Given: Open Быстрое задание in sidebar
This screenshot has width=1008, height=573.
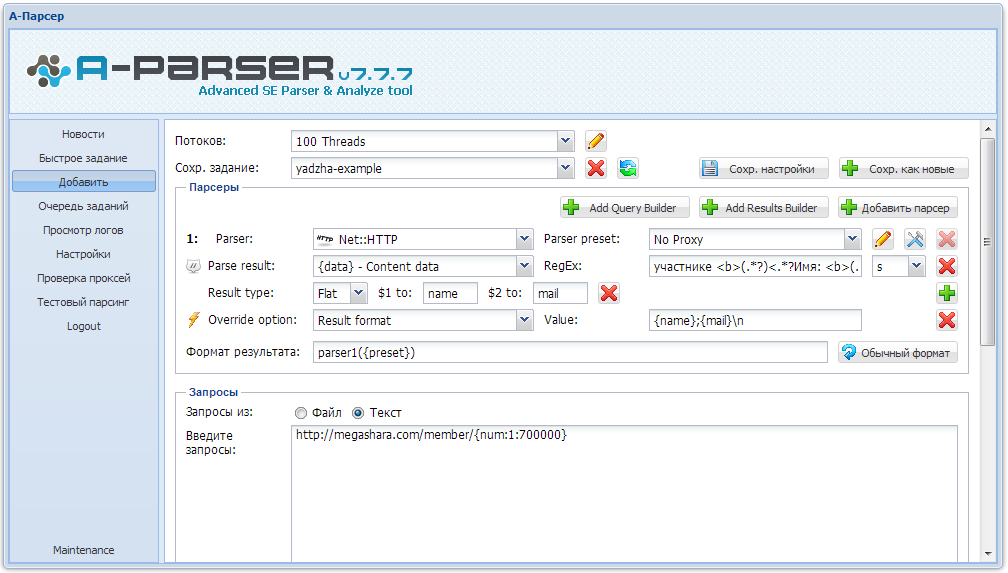Looking at the screenshot, I should (x=84, y=158).
